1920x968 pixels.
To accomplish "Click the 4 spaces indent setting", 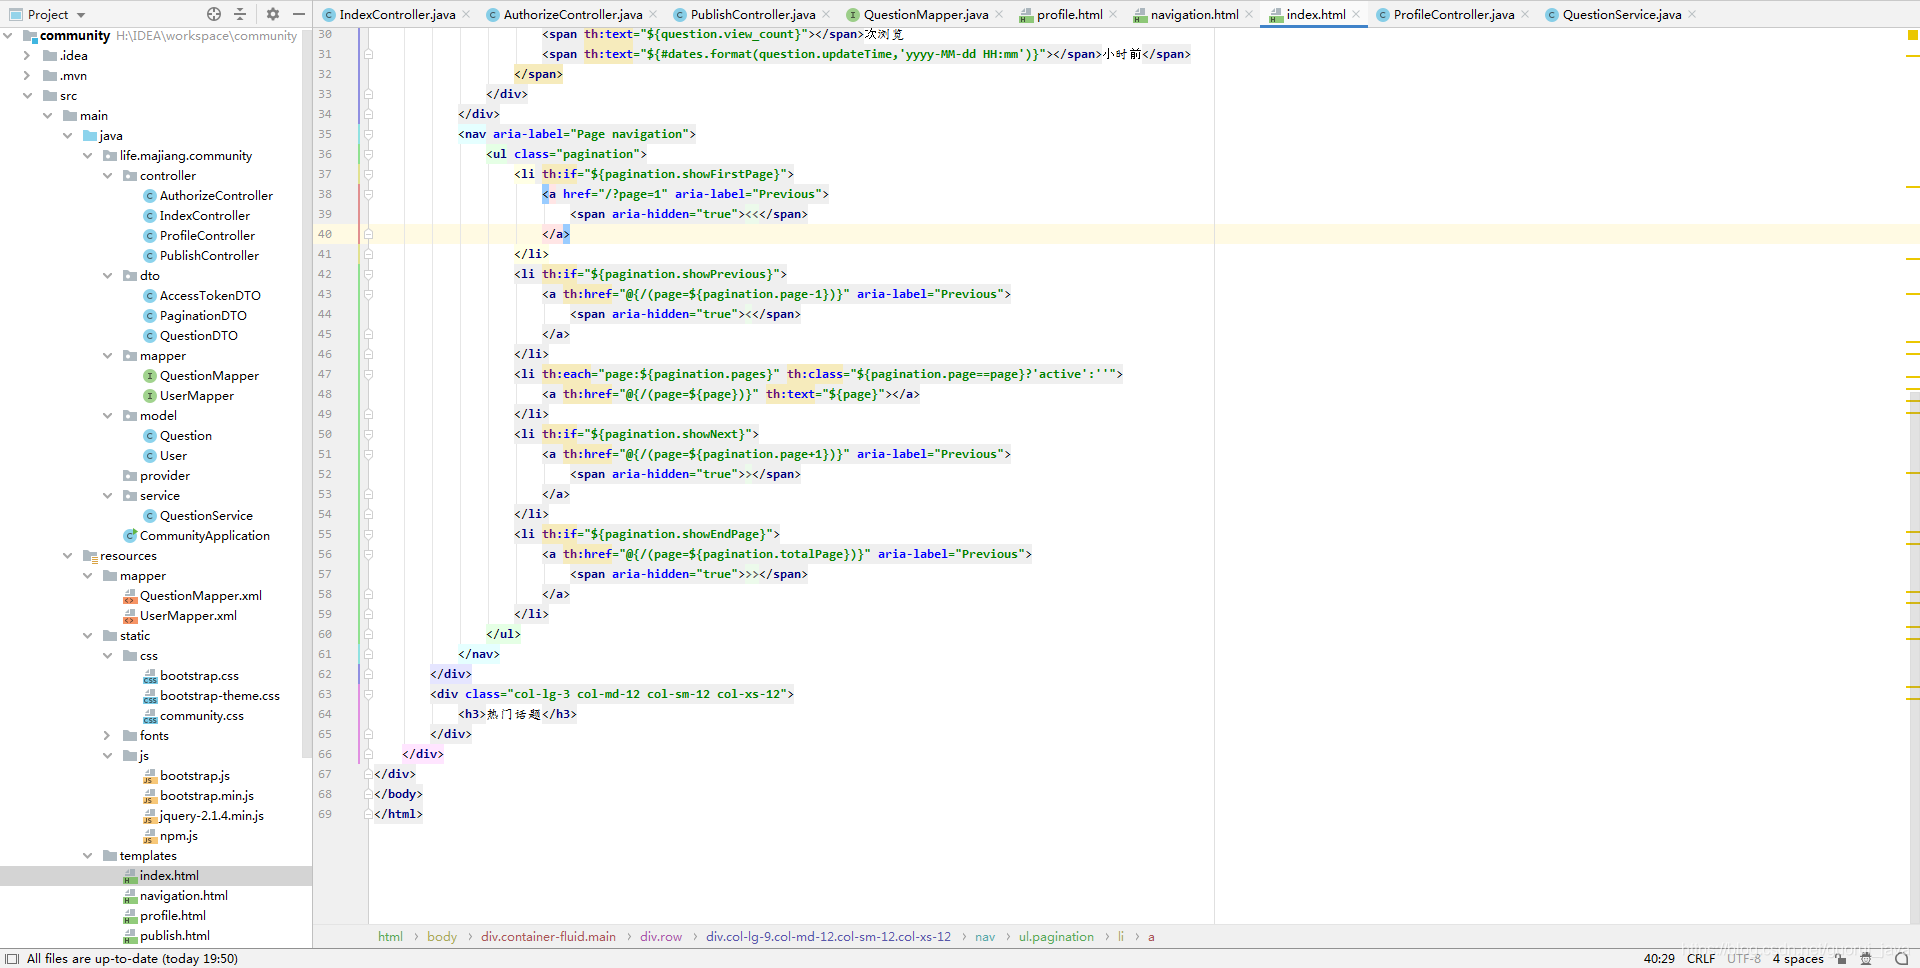I will pos(1798,958).
